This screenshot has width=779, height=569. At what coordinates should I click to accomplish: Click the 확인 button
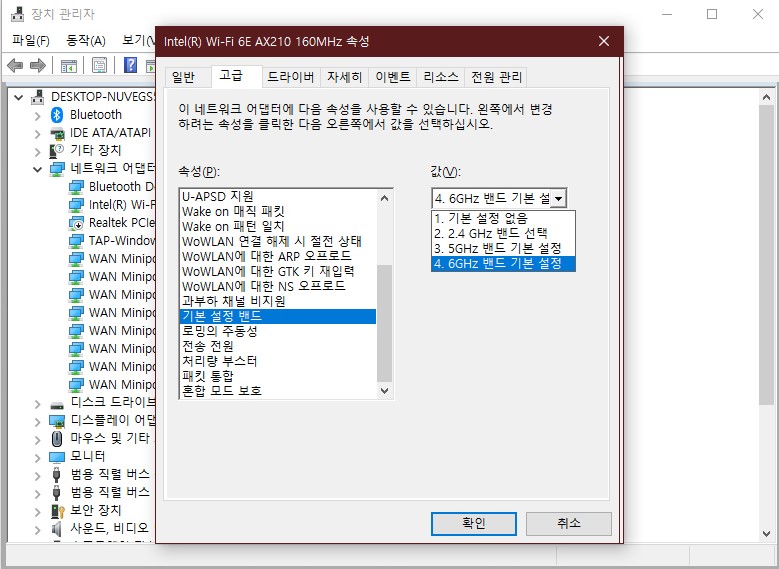click(473, 523)
